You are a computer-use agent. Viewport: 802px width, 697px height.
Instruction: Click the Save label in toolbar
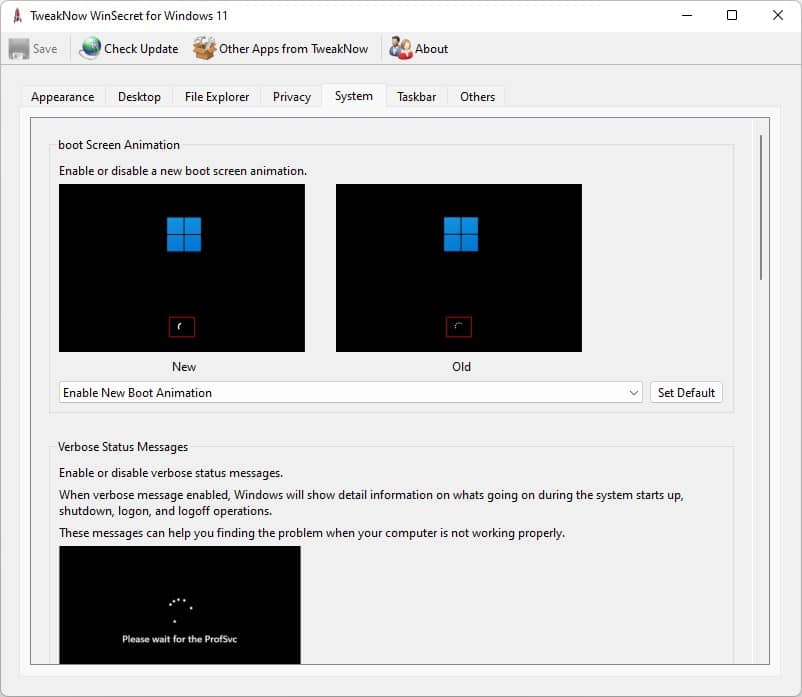pyautogui.click(x=45, y=49)
